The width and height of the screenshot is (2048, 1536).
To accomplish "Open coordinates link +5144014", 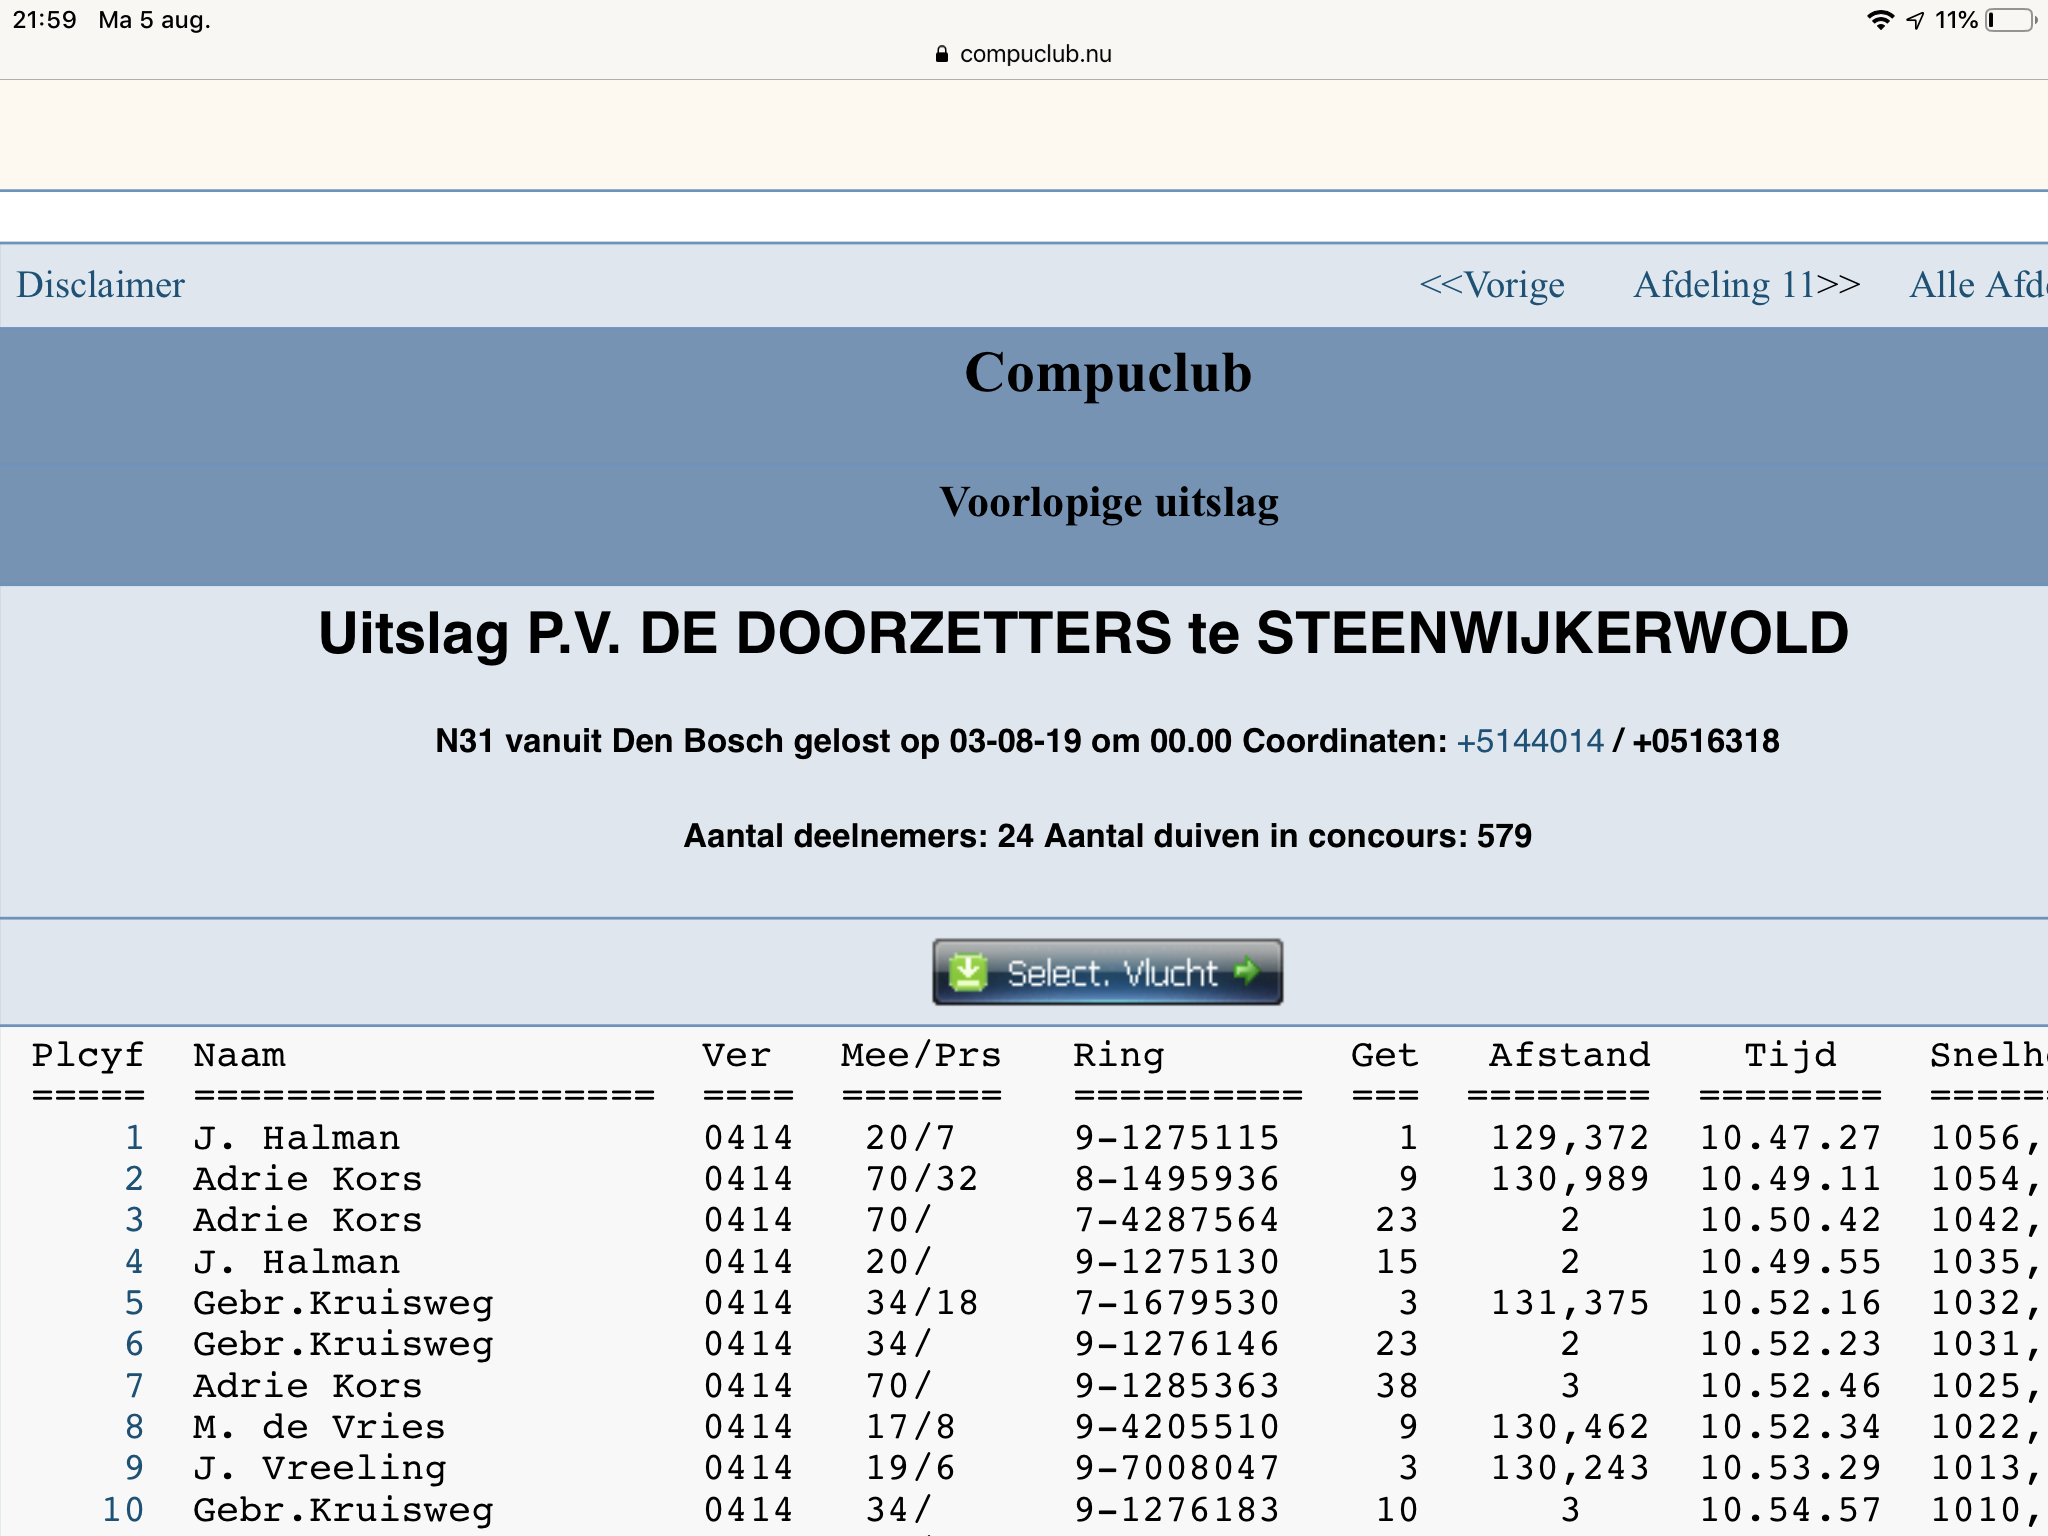I will pyautogui.click(x=1530, y=741).
